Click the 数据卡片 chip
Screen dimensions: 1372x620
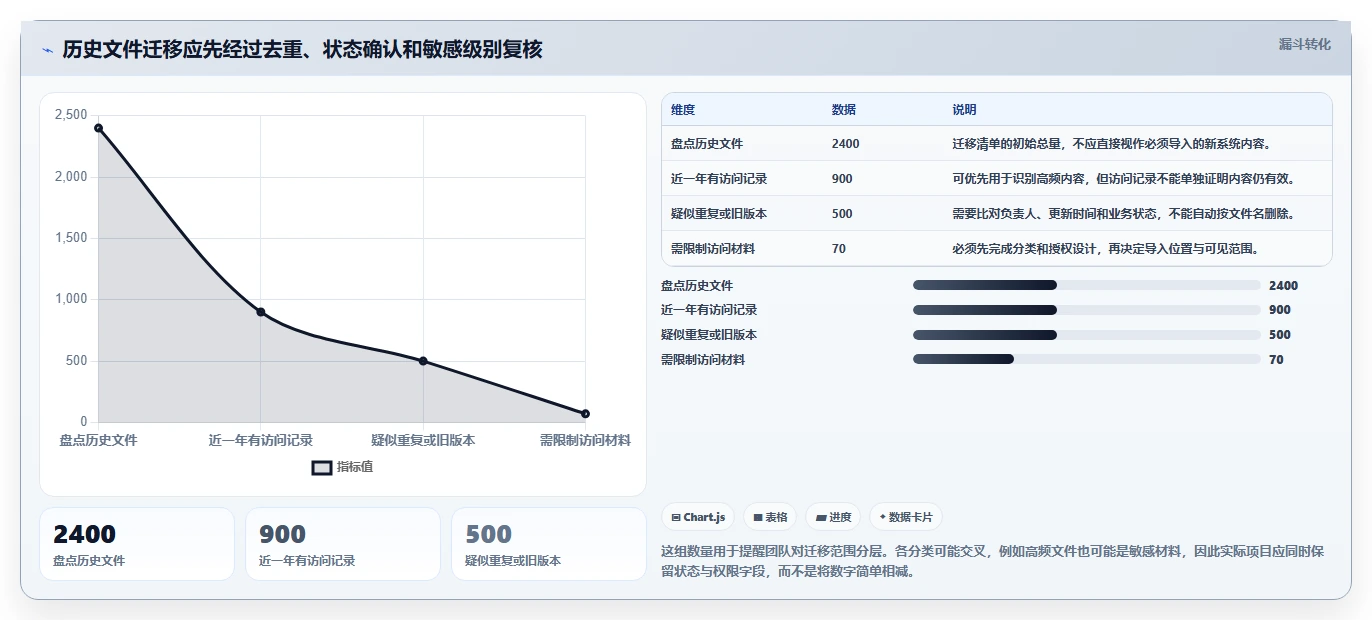pyautogui.click(x=906, y=517)
